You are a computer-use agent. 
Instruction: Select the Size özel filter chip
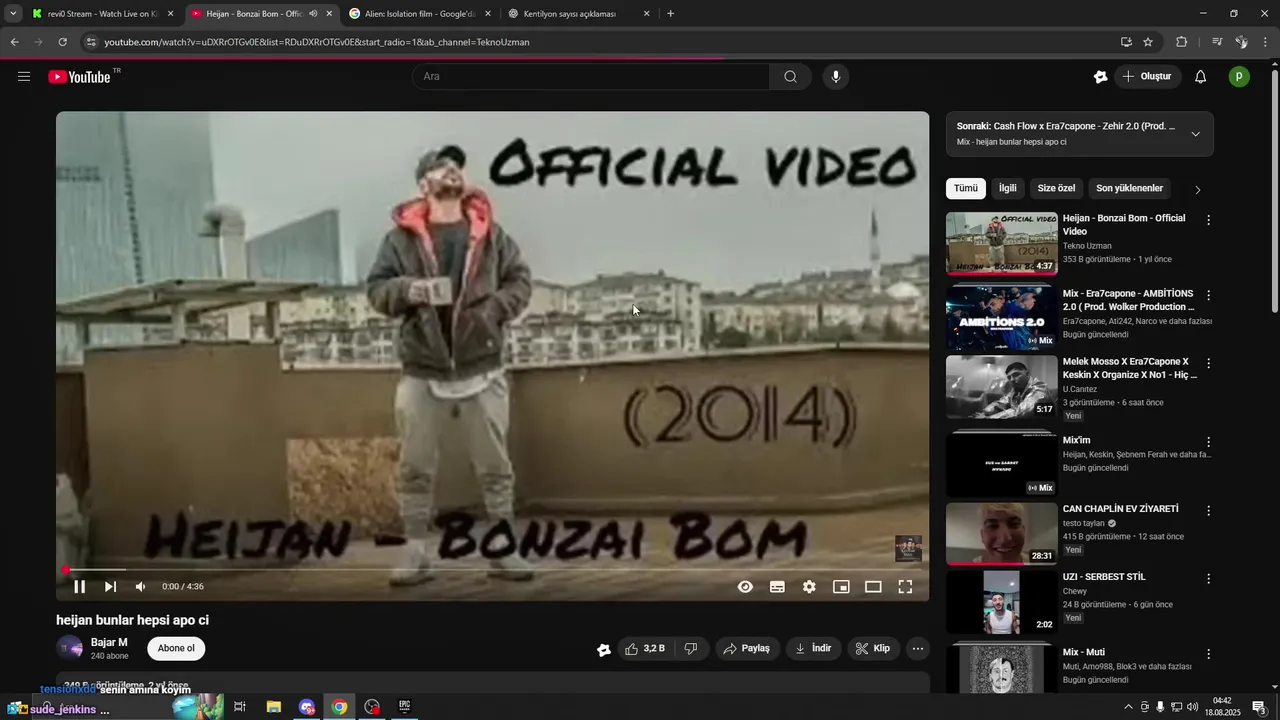(1057, 188)
